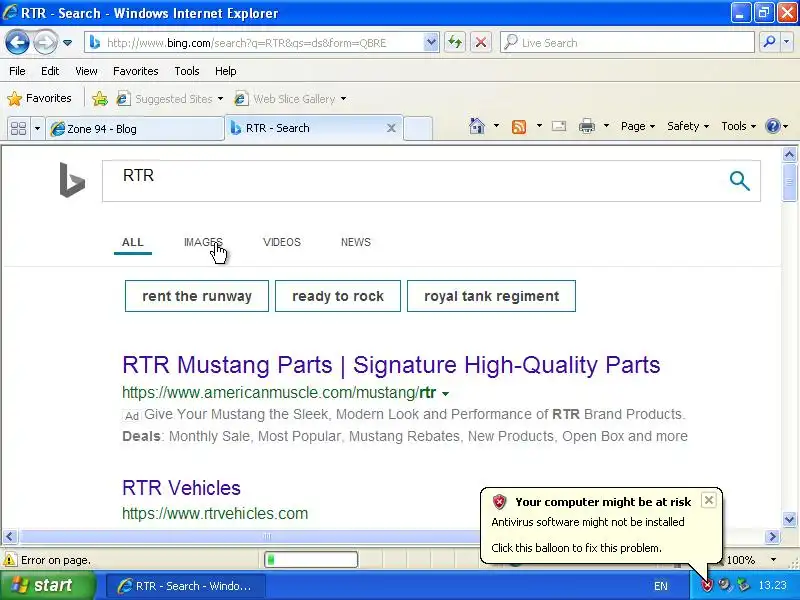Click the Bing search magnifier icon
Image resolution: width=800 pixels, height=600 pixels.
coord(739,181)
